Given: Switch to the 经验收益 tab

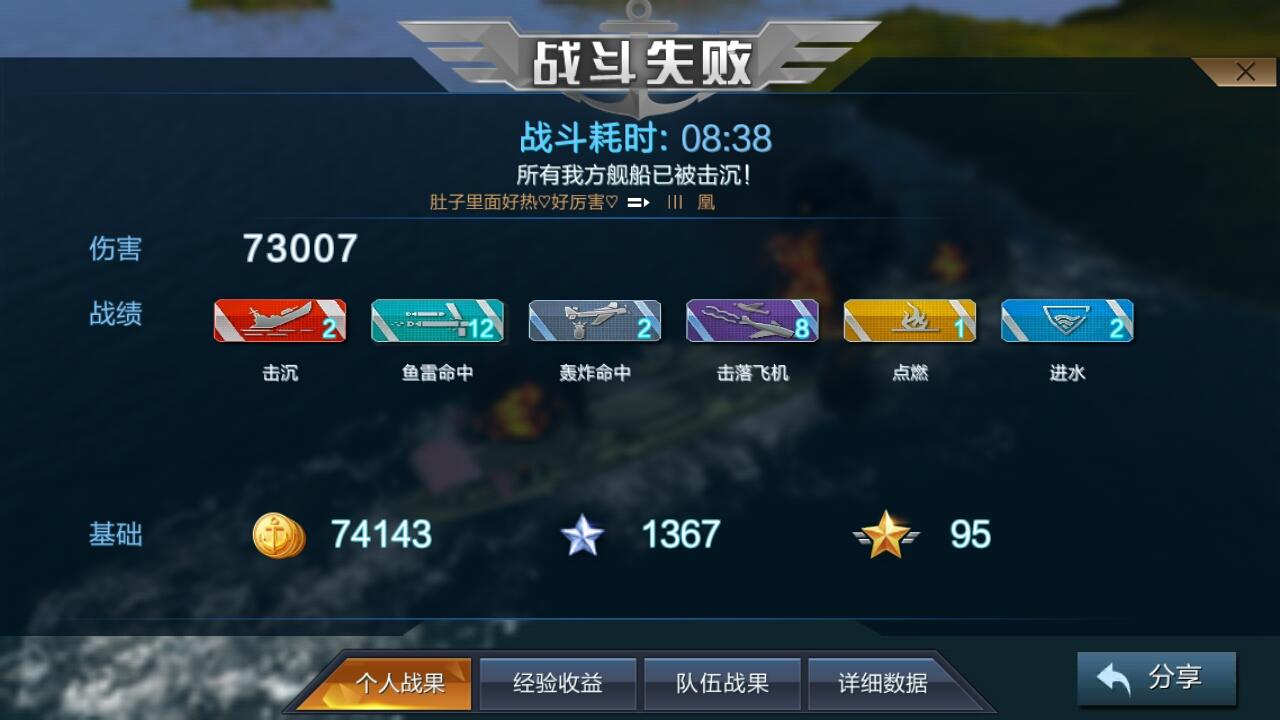Looking at the screenshot, I should pos(558,683).
